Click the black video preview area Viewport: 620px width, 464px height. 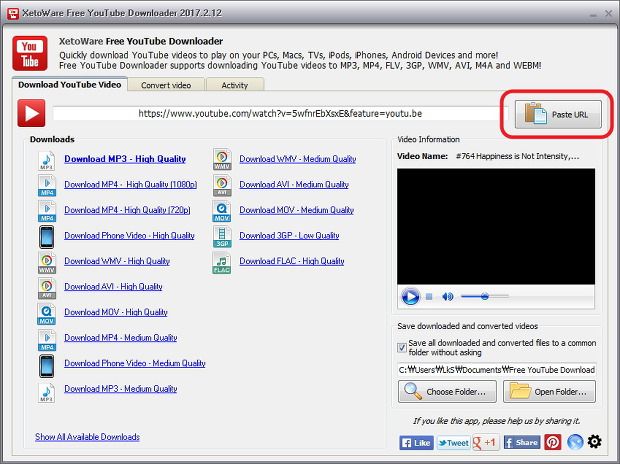point(496,226)
